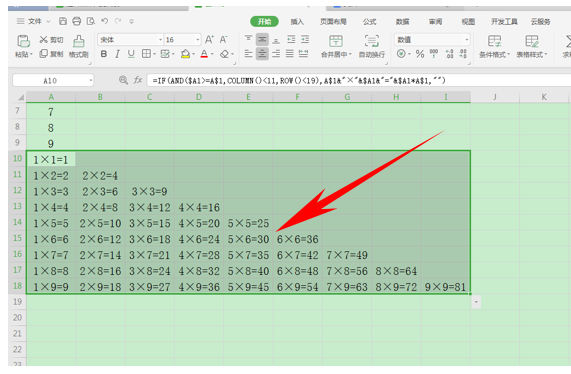Click the Undo arrow icon
Screen dimensions: 571x374
point(105,21)
